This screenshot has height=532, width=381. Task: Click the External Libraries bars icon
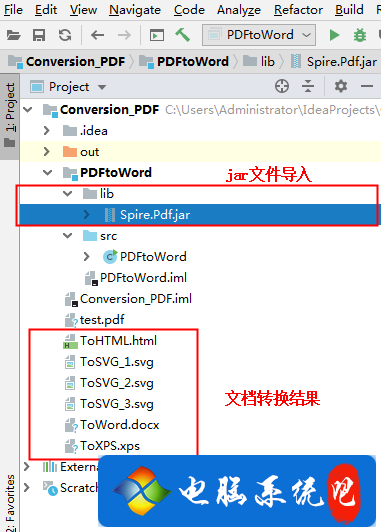(x=50, y=467)
